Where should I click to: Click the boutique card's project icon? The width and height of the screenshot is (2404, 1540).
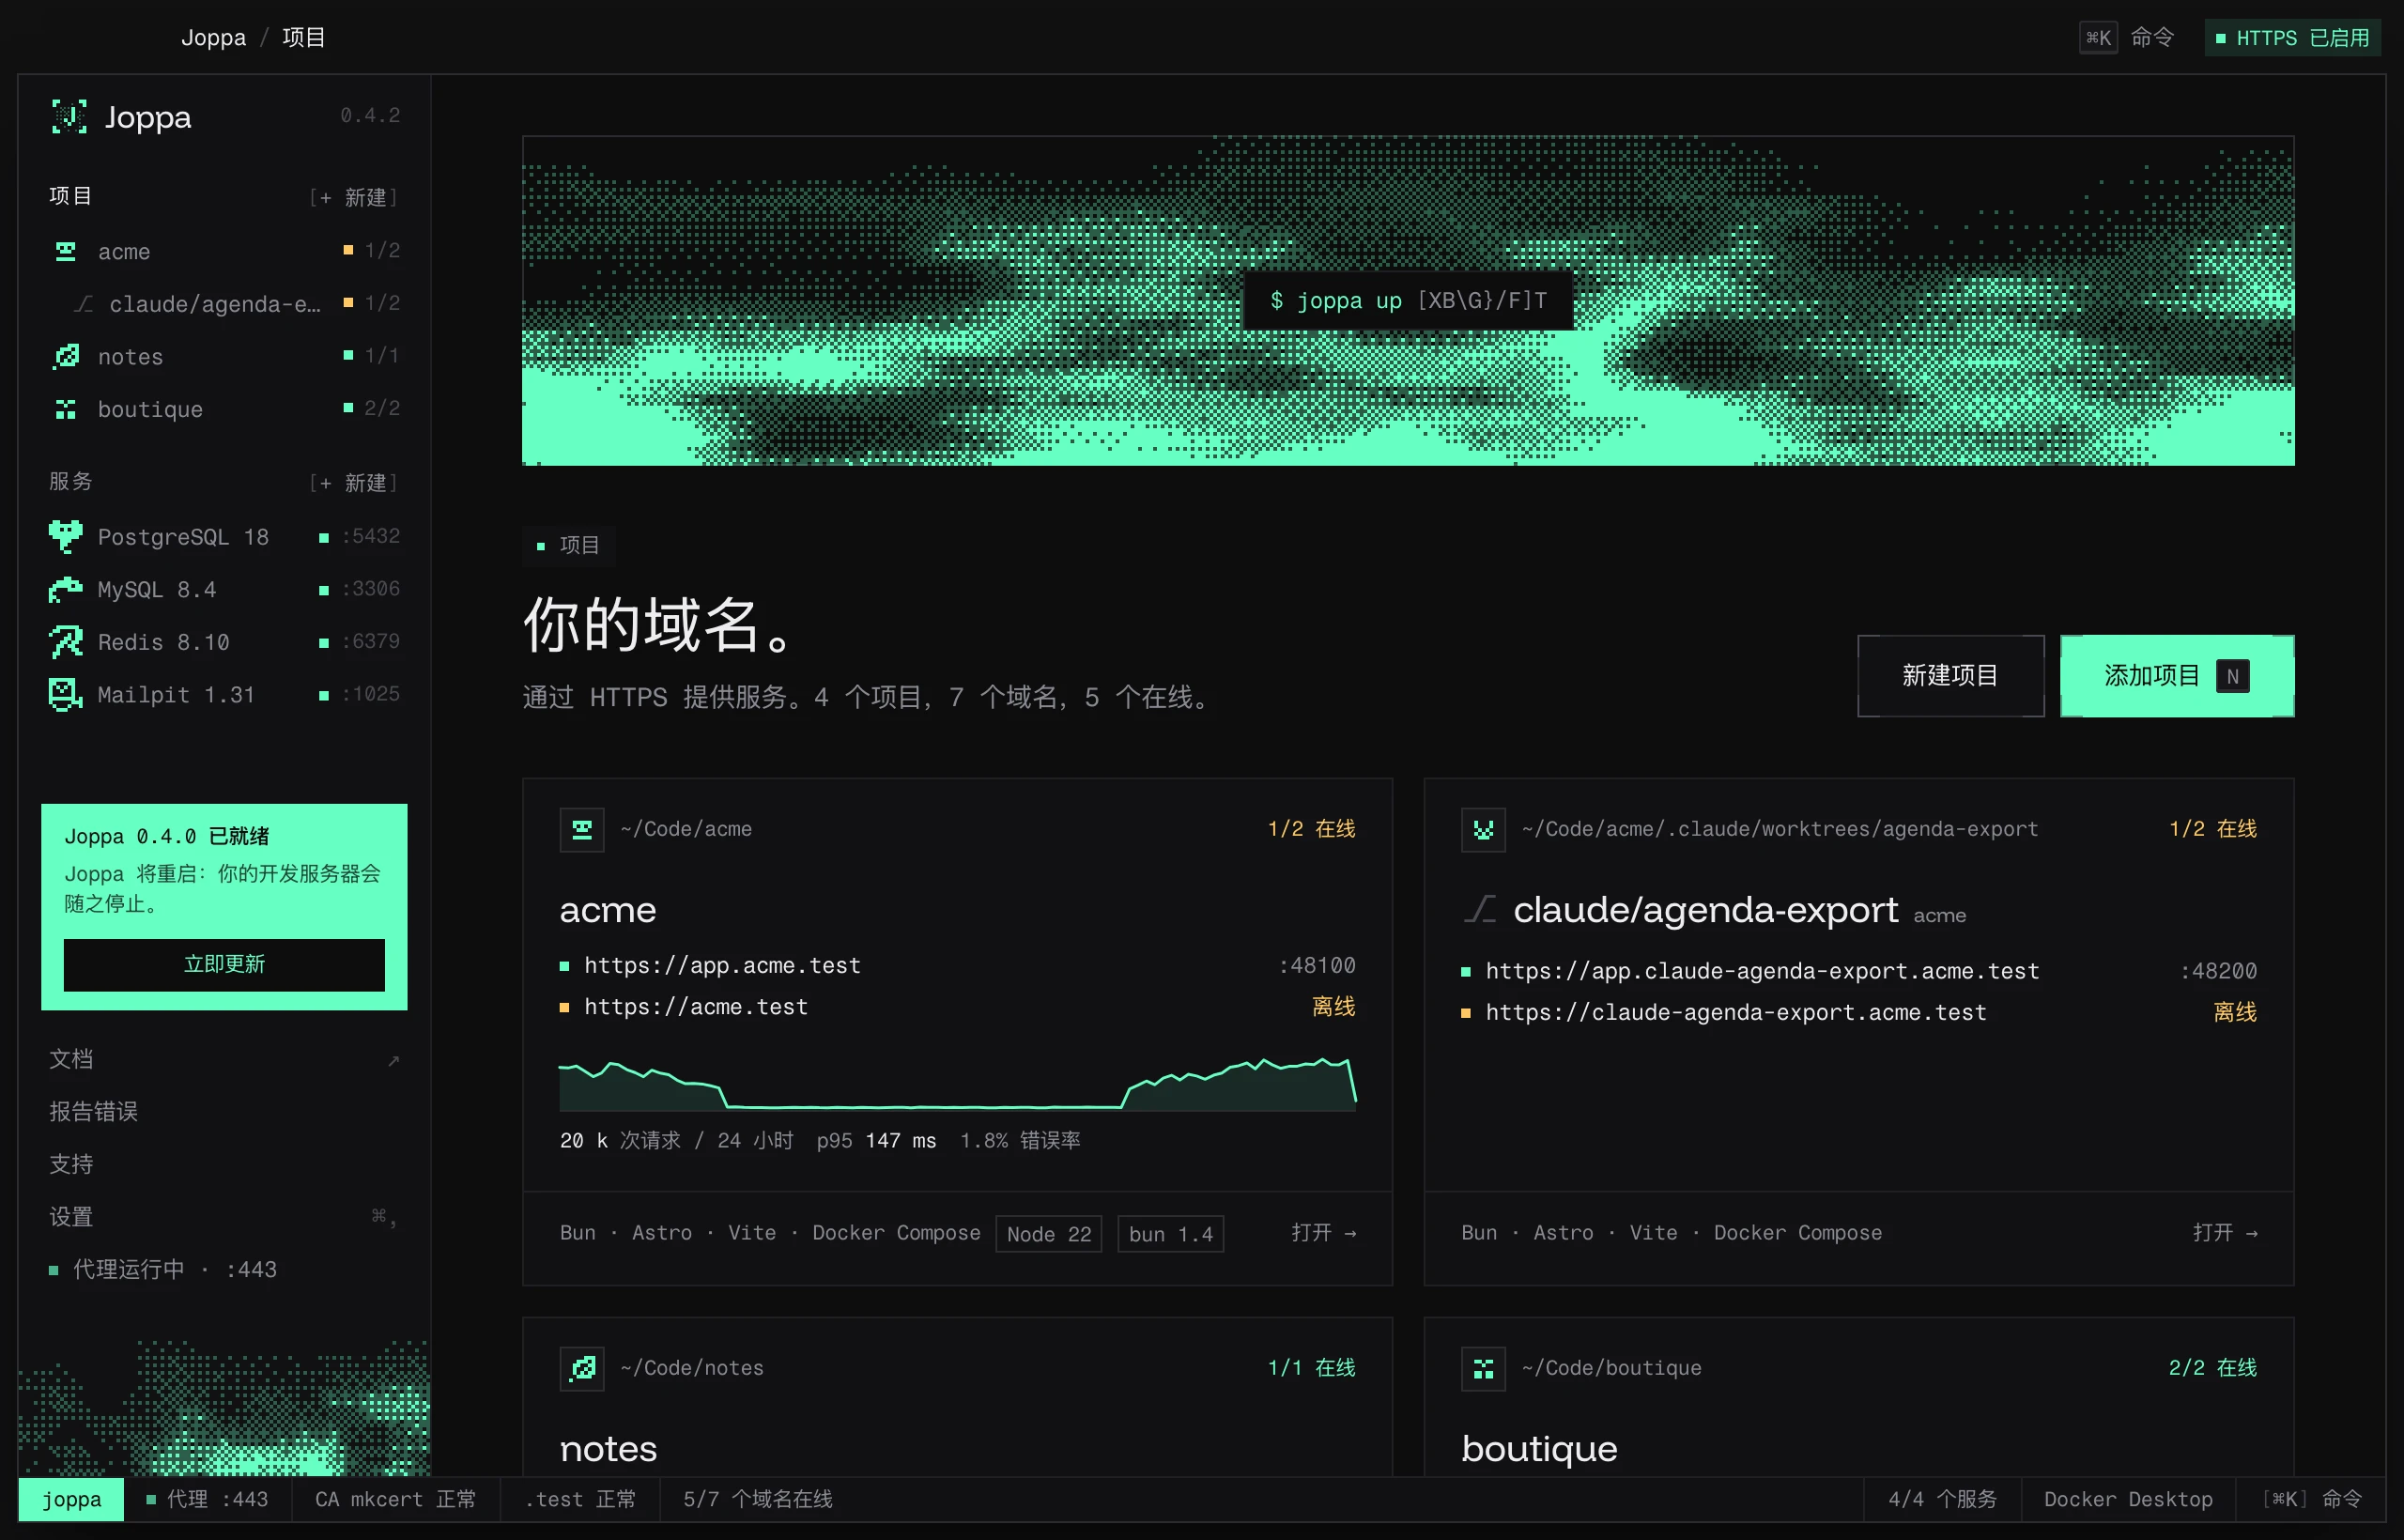(1483, 1368)
